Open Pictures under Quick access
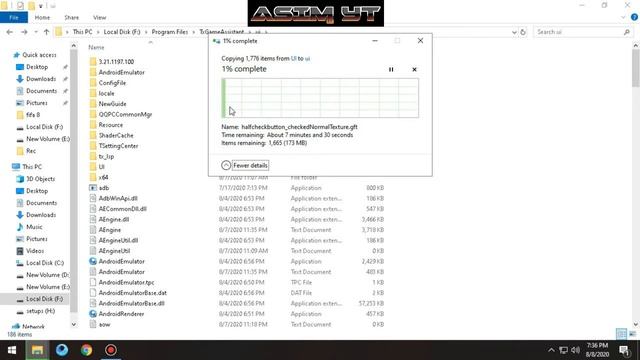640x360 pixels. [x=37, y=103]
